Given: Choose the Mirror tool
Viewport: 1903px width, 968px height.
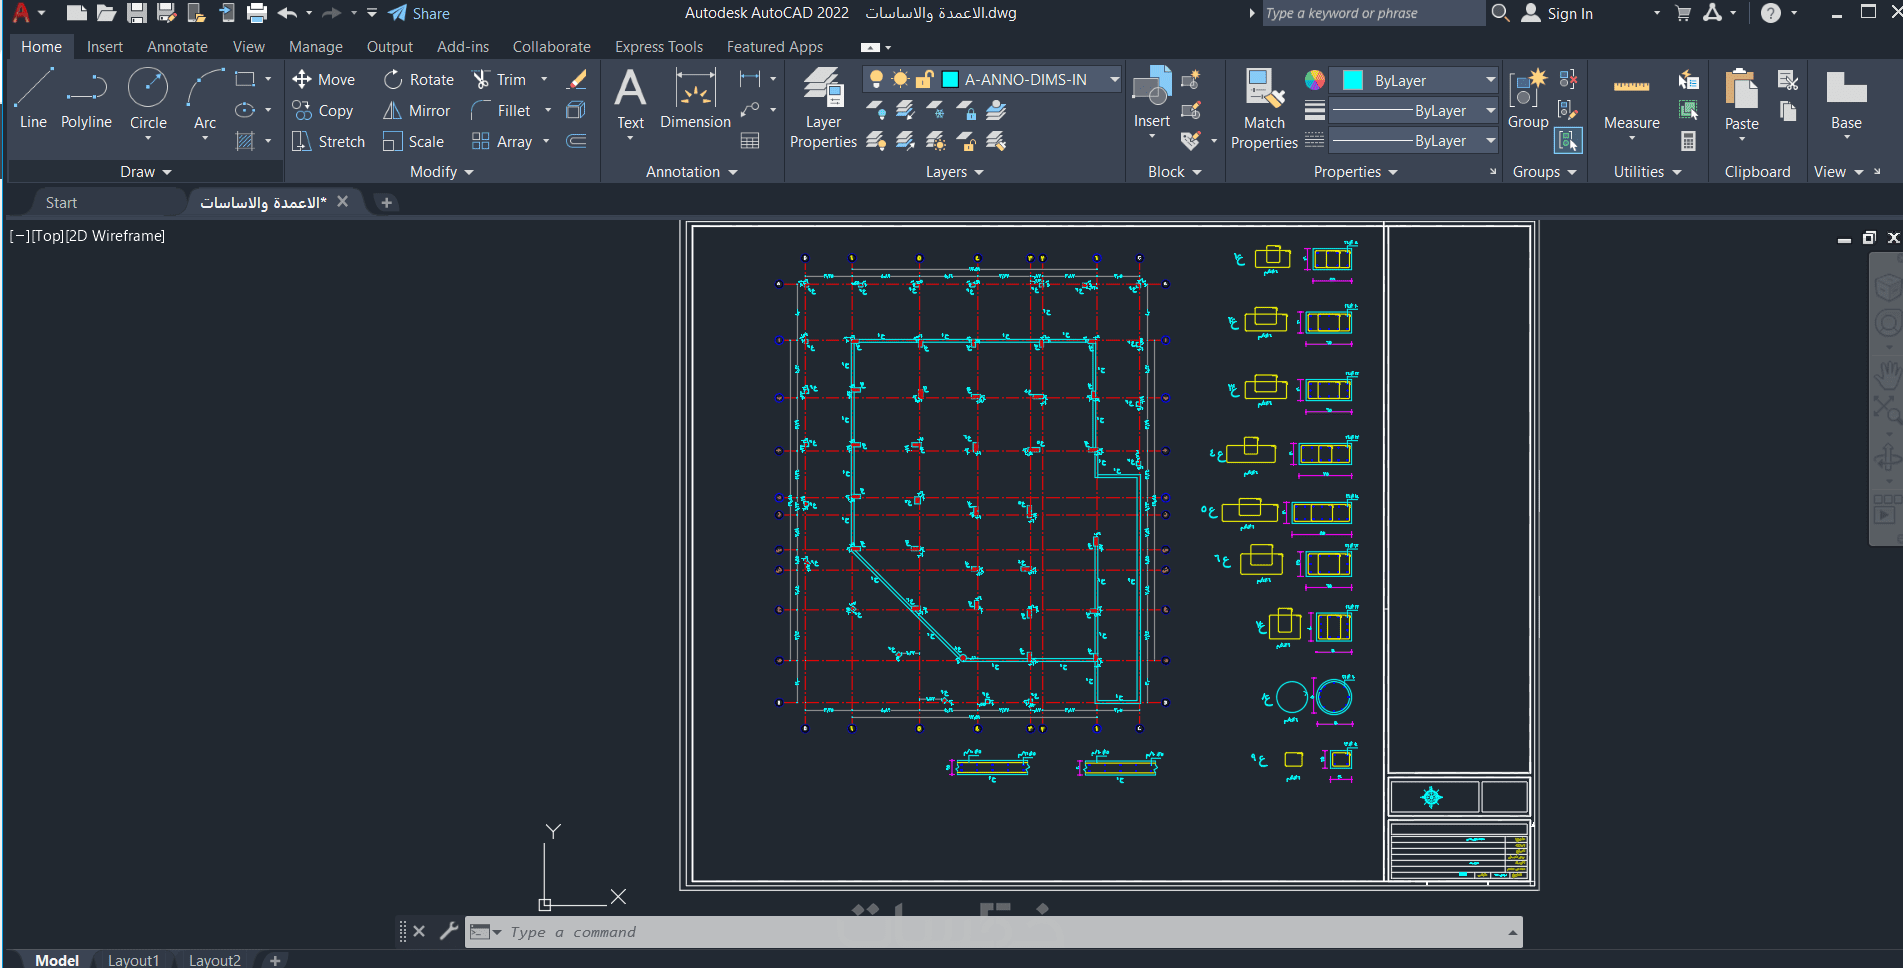Looking at the screenshot, I should tap(418, 110).
